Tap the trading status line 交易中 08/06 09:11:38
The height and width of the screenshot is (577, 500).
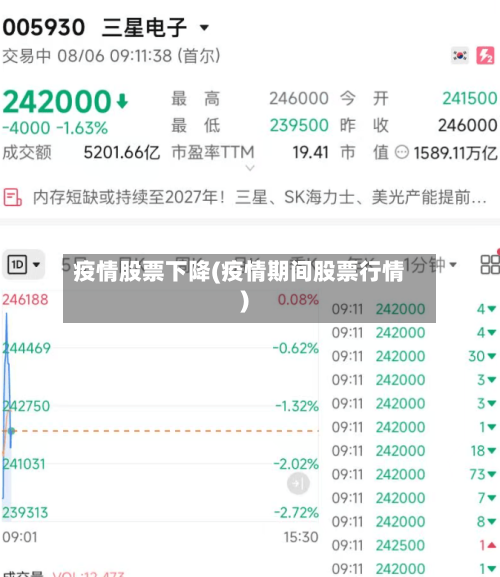click(111, 56)
